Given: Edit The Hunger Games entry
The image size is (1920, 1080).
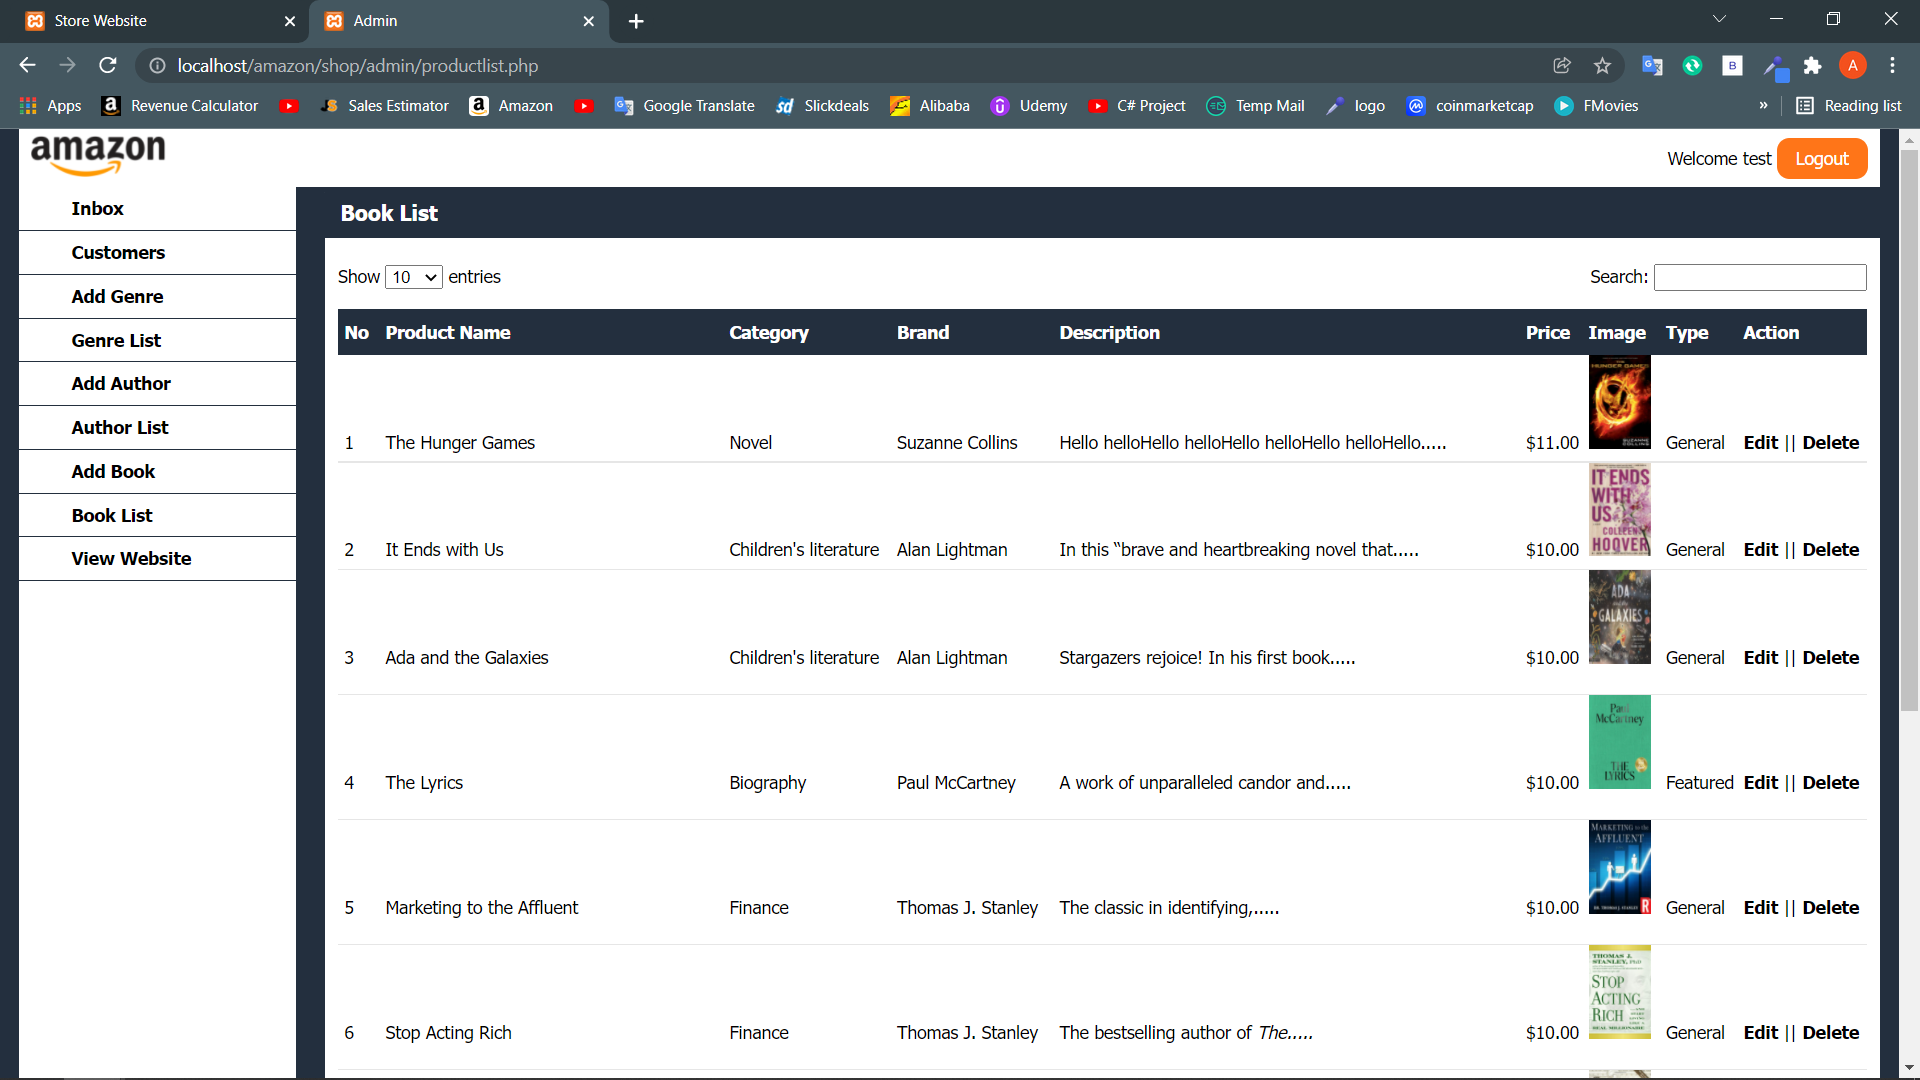Looking at the screenshot, I should (x=1761, y=442).
